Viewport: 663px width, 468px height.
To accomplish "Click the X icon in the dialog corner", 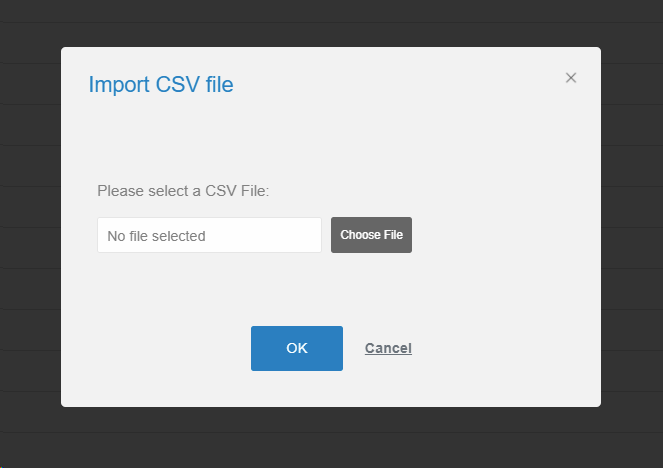I will click(x=571, y=78).
